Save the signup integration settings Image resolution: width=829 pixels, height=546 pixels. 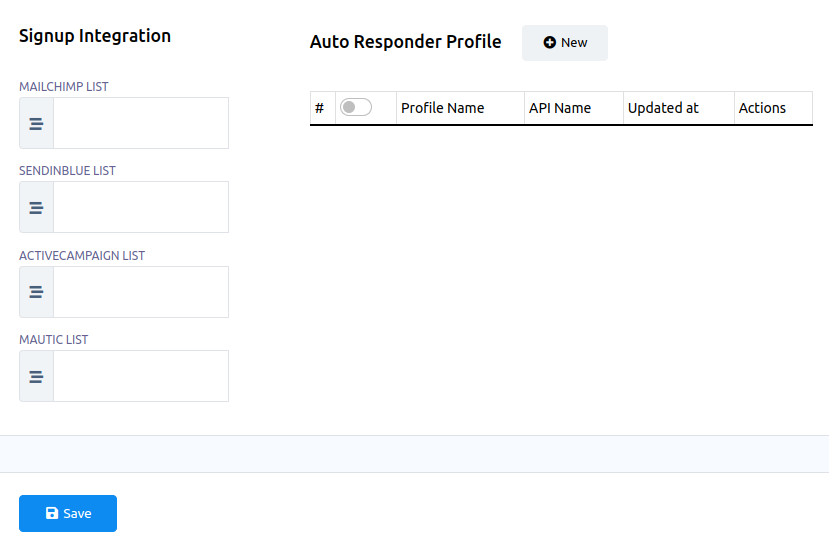pyautogui.click(x=68, y=513)
